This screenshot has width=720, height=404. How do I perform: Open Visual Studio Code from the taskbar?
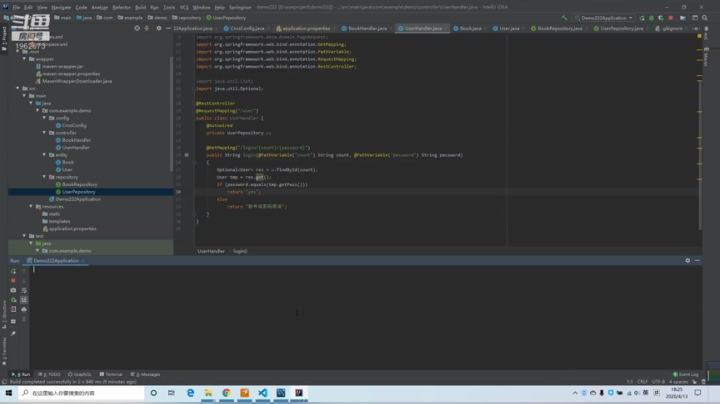pos(263,393)
